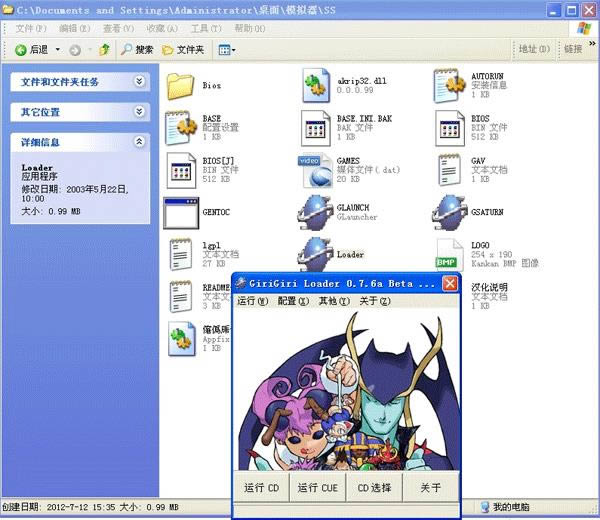Click the 链接 links toolbar label

pos(573,49)
